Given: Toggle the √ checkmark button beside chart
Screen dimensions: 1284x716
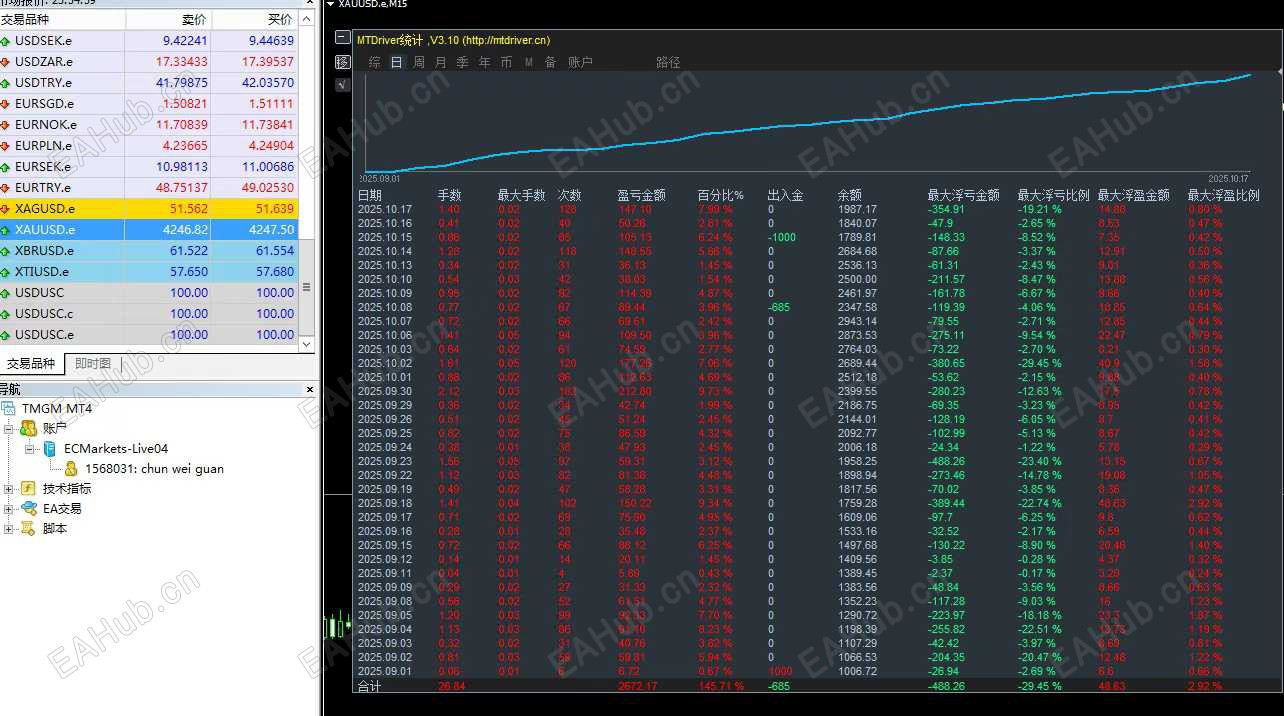Looking at the screenshot, I should [343, 85].
